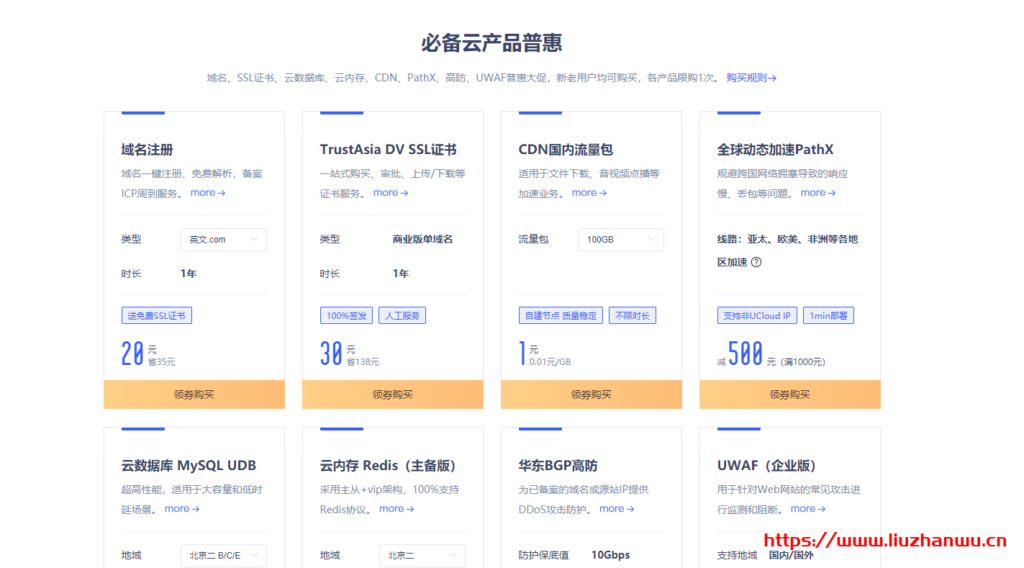Expand the 英文.com domain type dropdown

point(223,240)
